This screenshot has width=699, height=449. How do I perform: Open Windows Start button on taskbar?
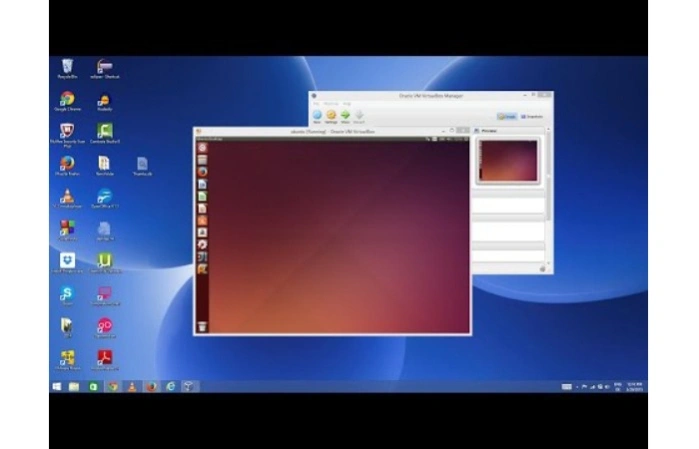tap(57, 387)
